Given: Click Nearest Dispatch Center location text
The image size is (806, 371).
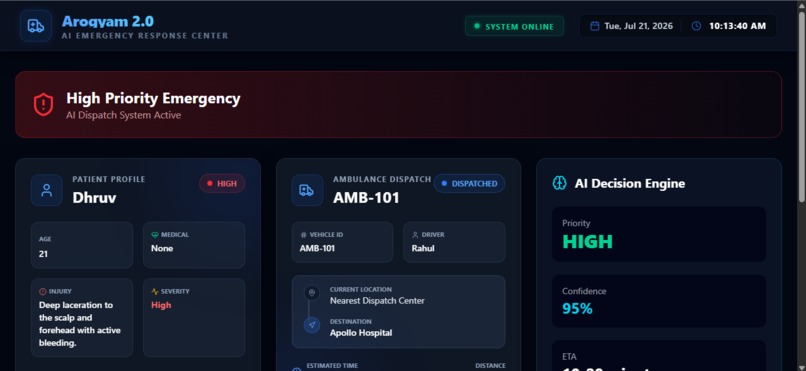Looking at the screenshot, I should 377,301.
